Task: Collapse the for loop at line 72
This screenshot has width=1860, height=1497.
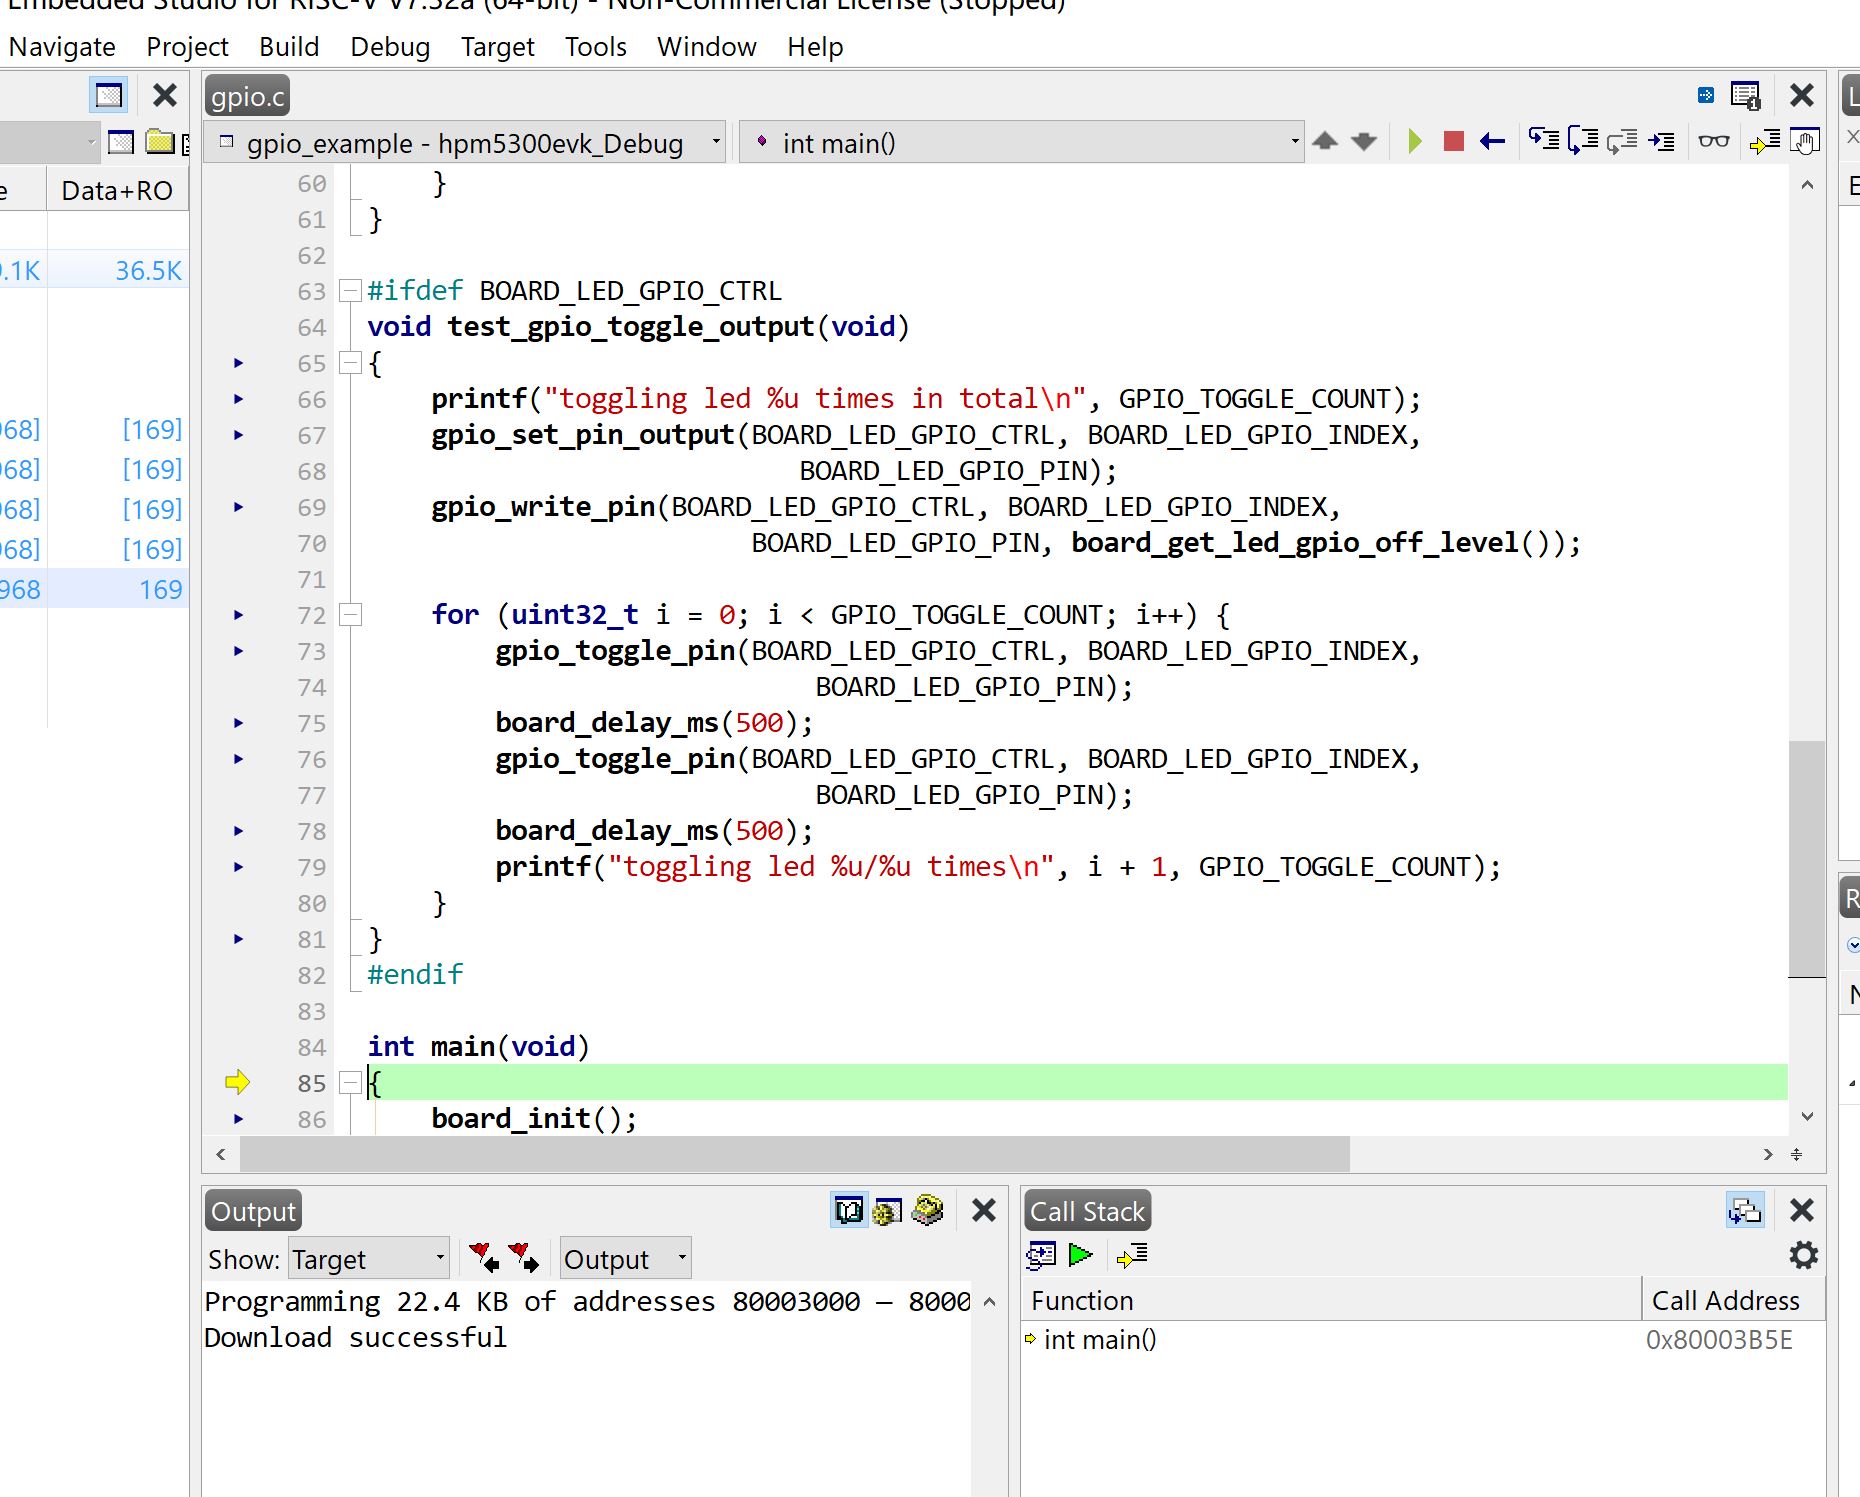Action: pos(350,615)
